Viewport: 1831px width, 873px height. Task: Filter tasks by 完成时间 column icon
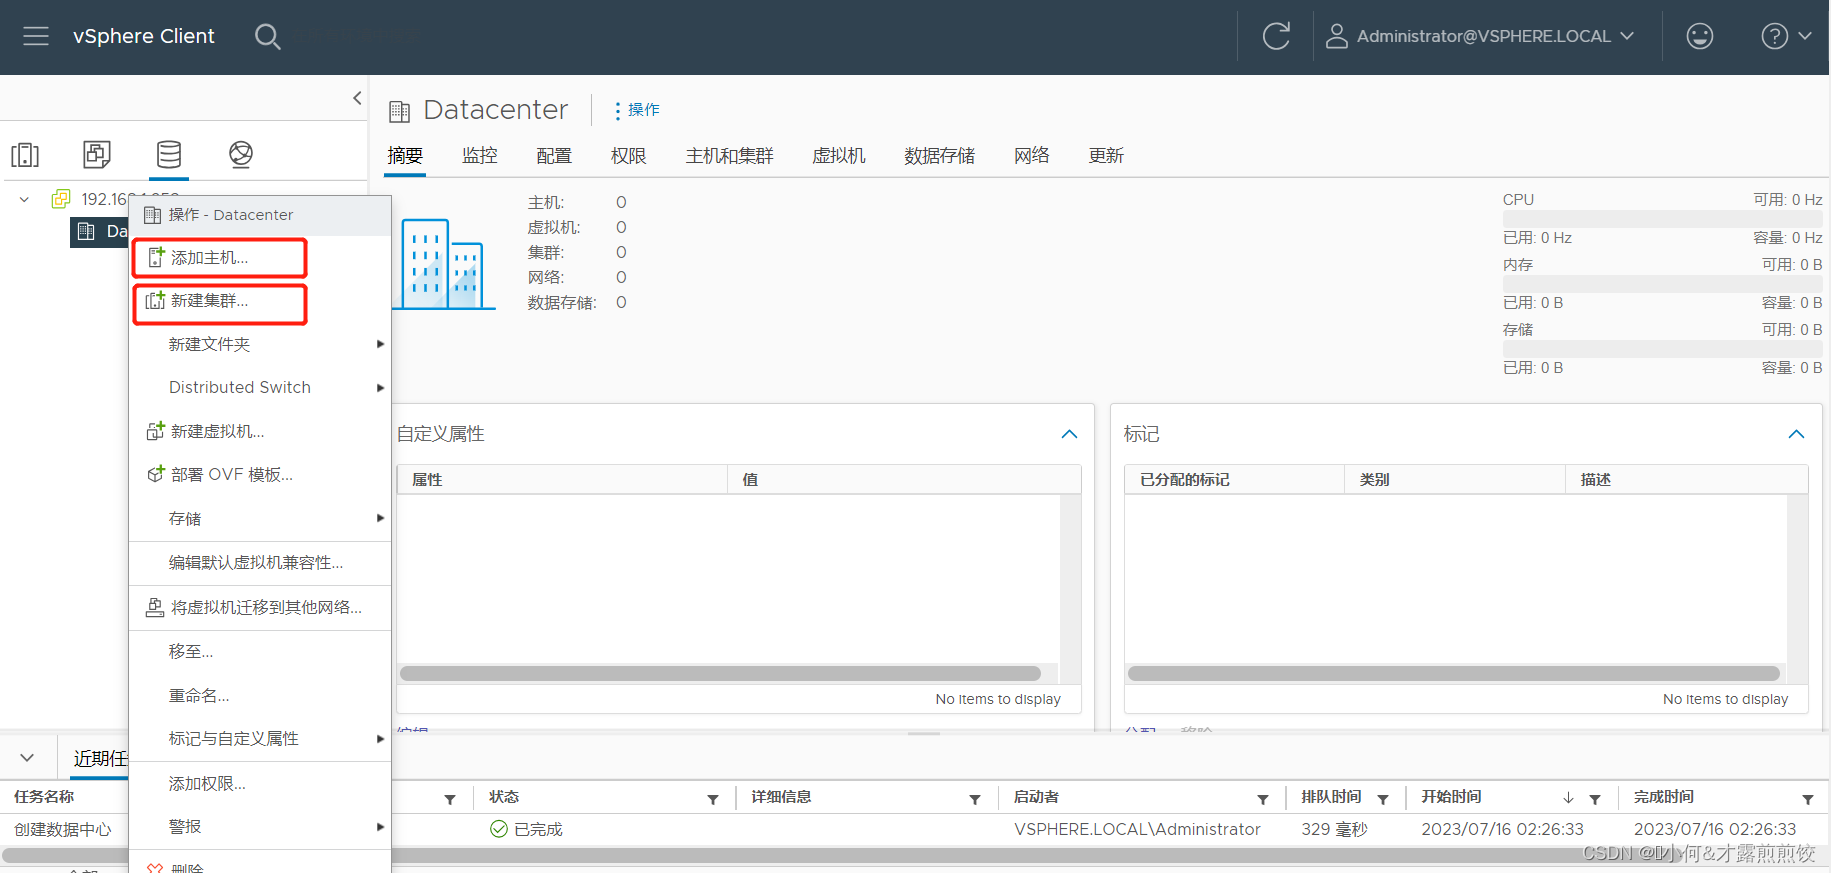click(x=1808, y=799)
